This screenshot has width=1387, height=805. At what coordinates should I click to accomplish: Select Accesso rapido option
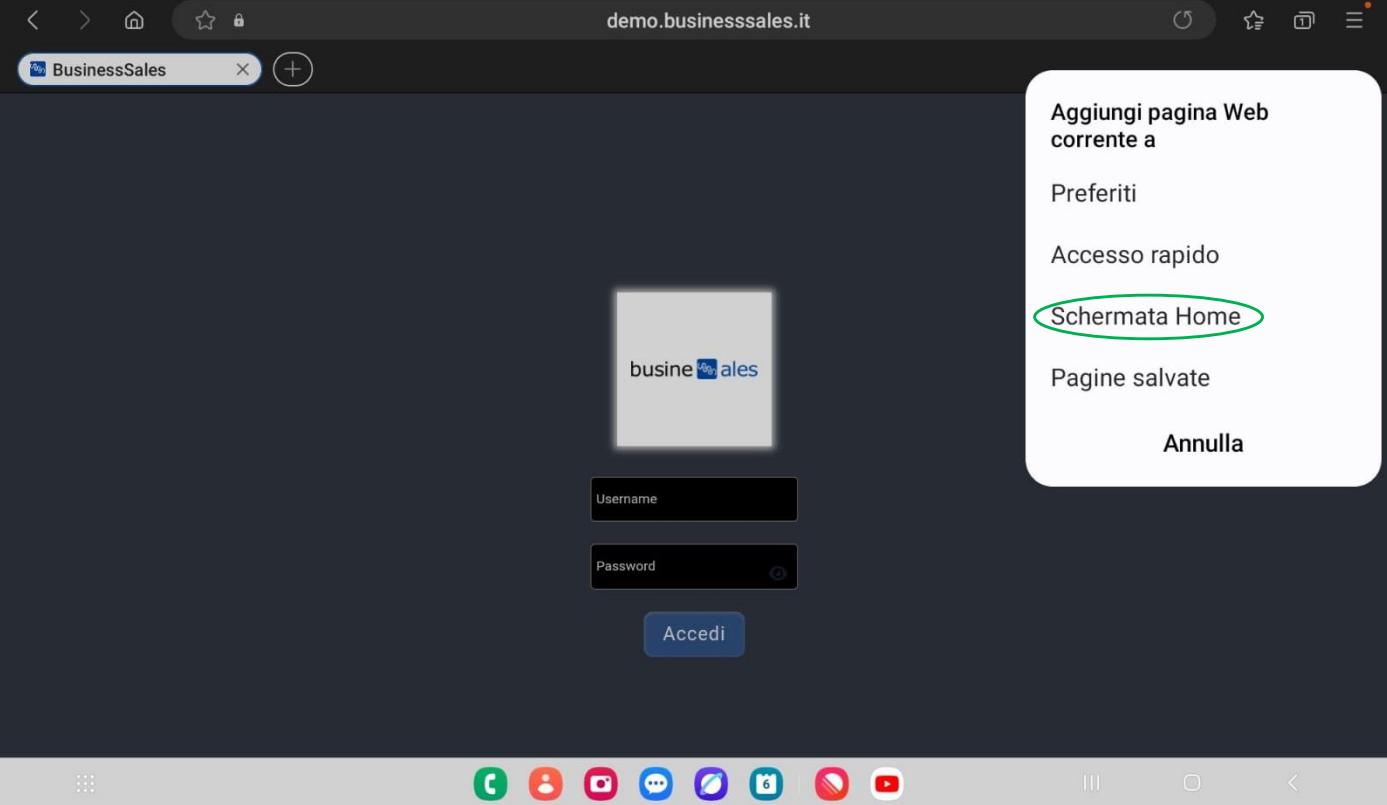(x=1134, y=255)
